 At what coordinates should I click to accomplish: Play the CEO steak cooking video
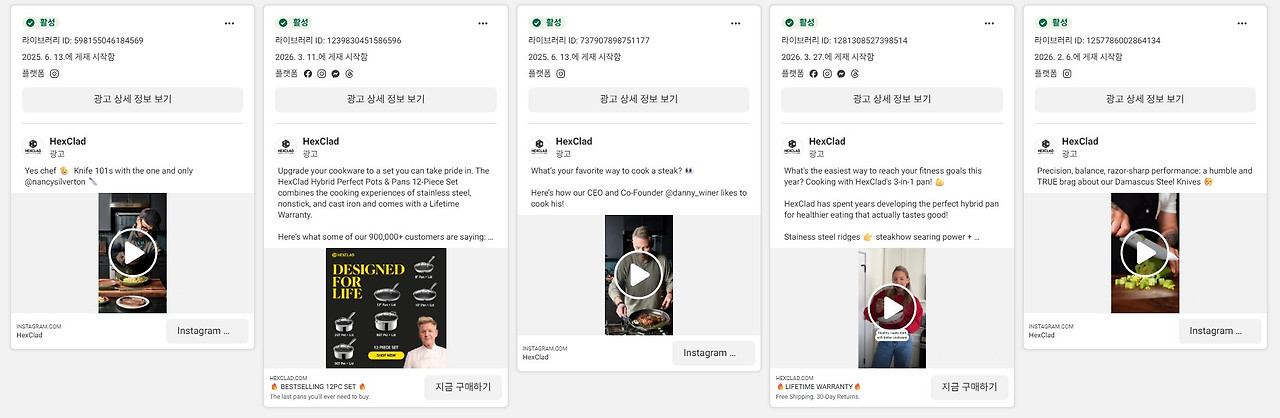(639, 275)
